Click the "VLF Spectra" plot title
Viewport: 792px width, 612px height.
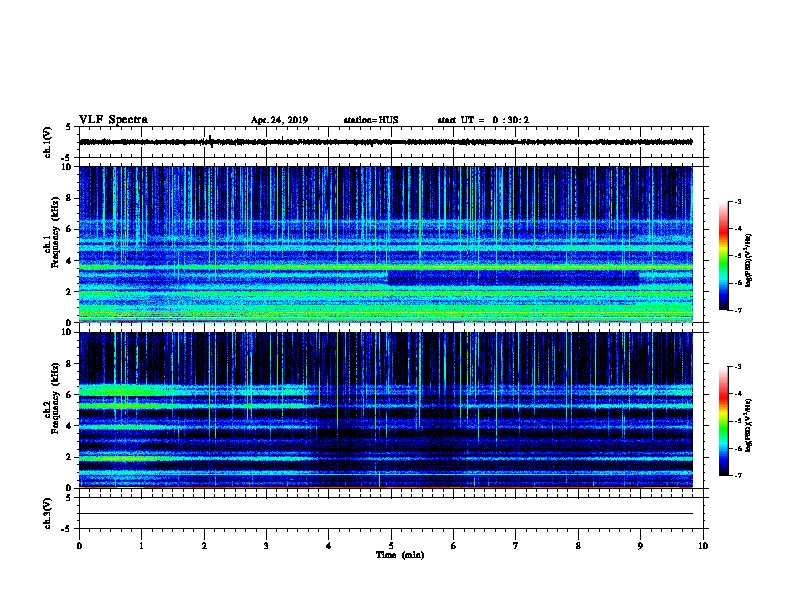[113, 120]
